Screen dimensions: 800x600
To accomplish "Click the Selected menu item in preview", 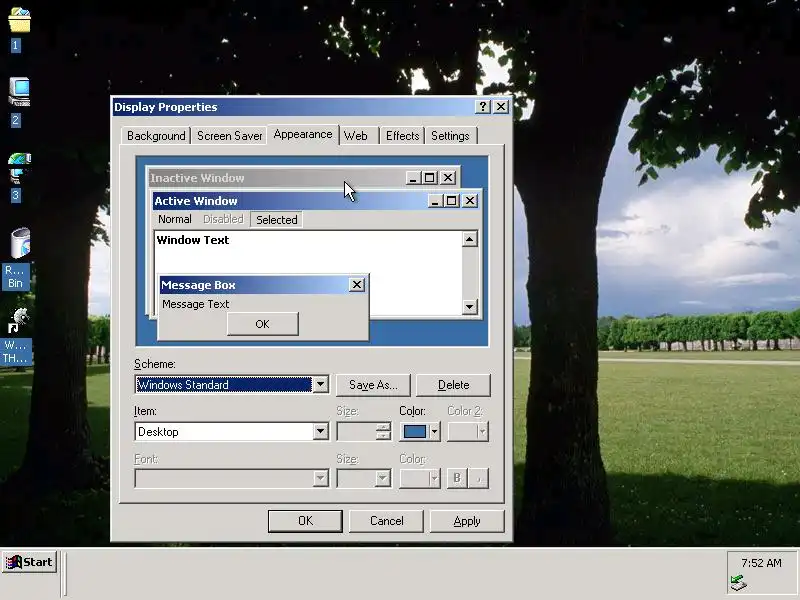I will [277, 219].
